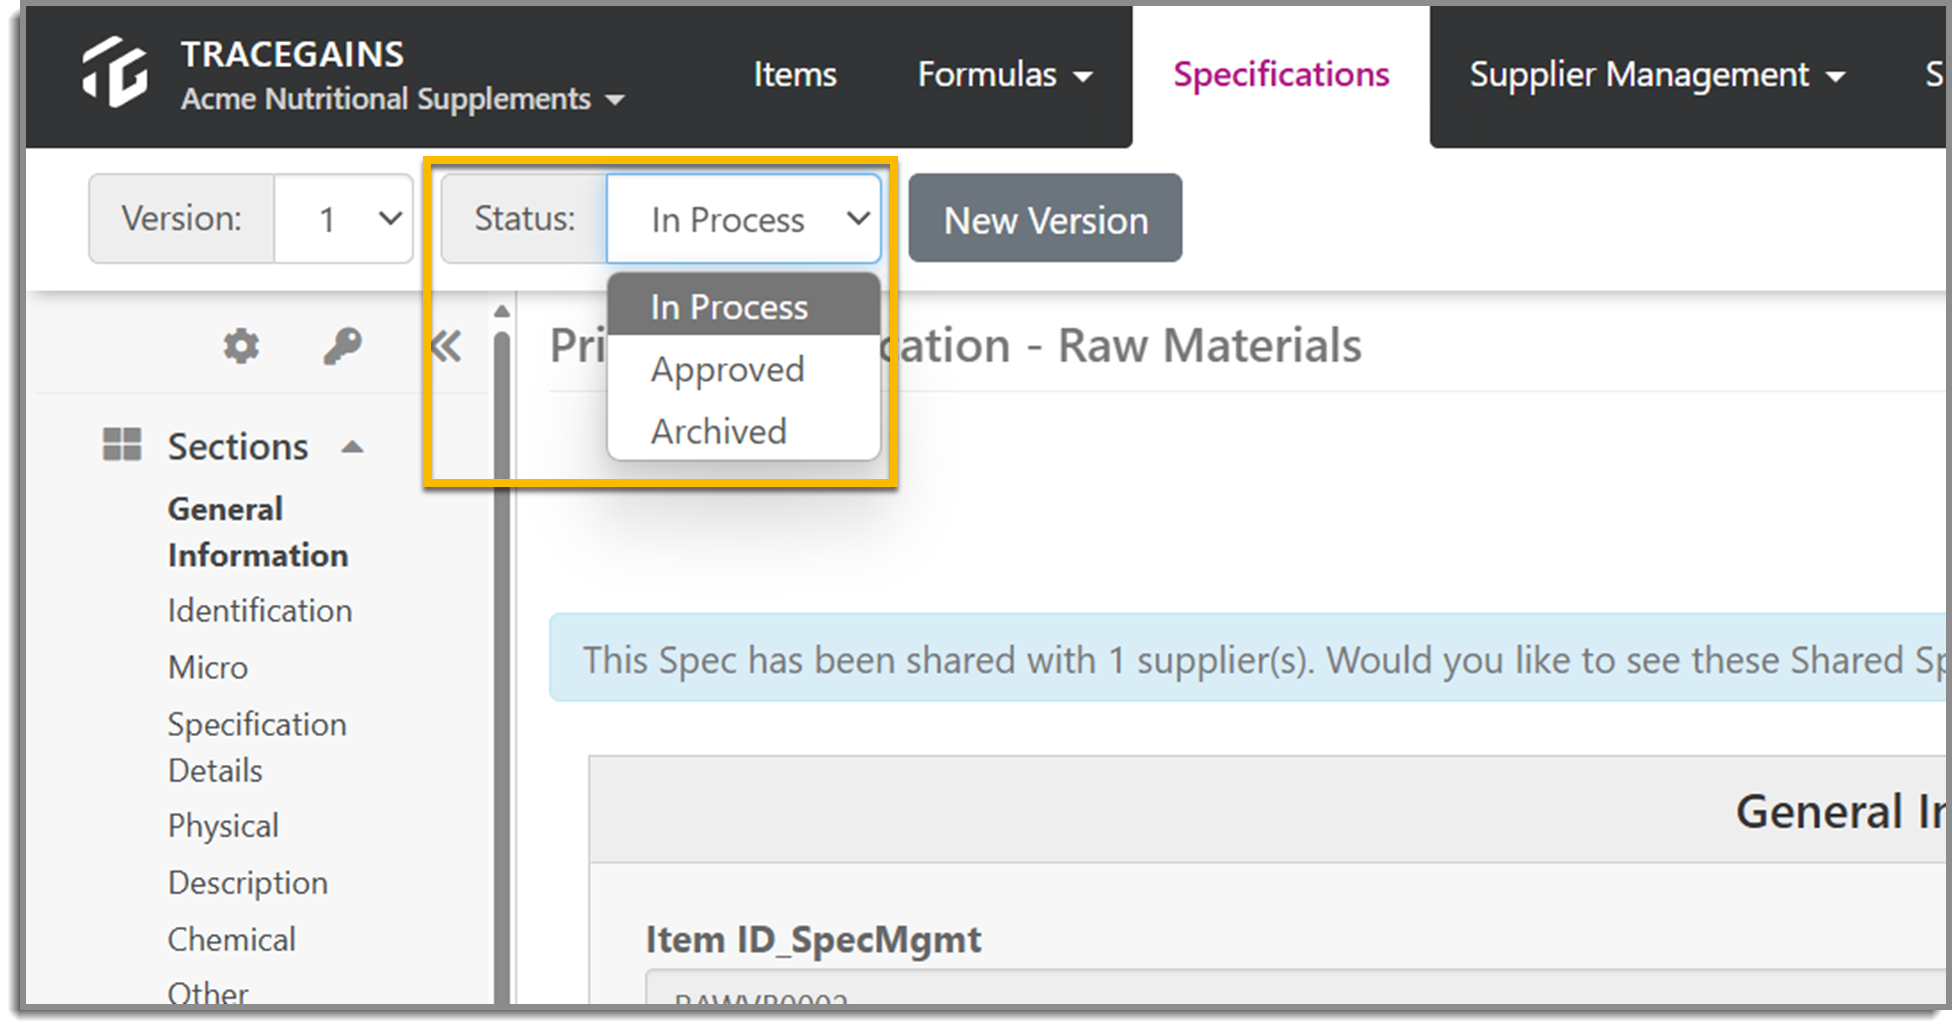Select In Process status option
Image resolution: width=1952 pixels, height=1030 pixels.
click(743, 306)
